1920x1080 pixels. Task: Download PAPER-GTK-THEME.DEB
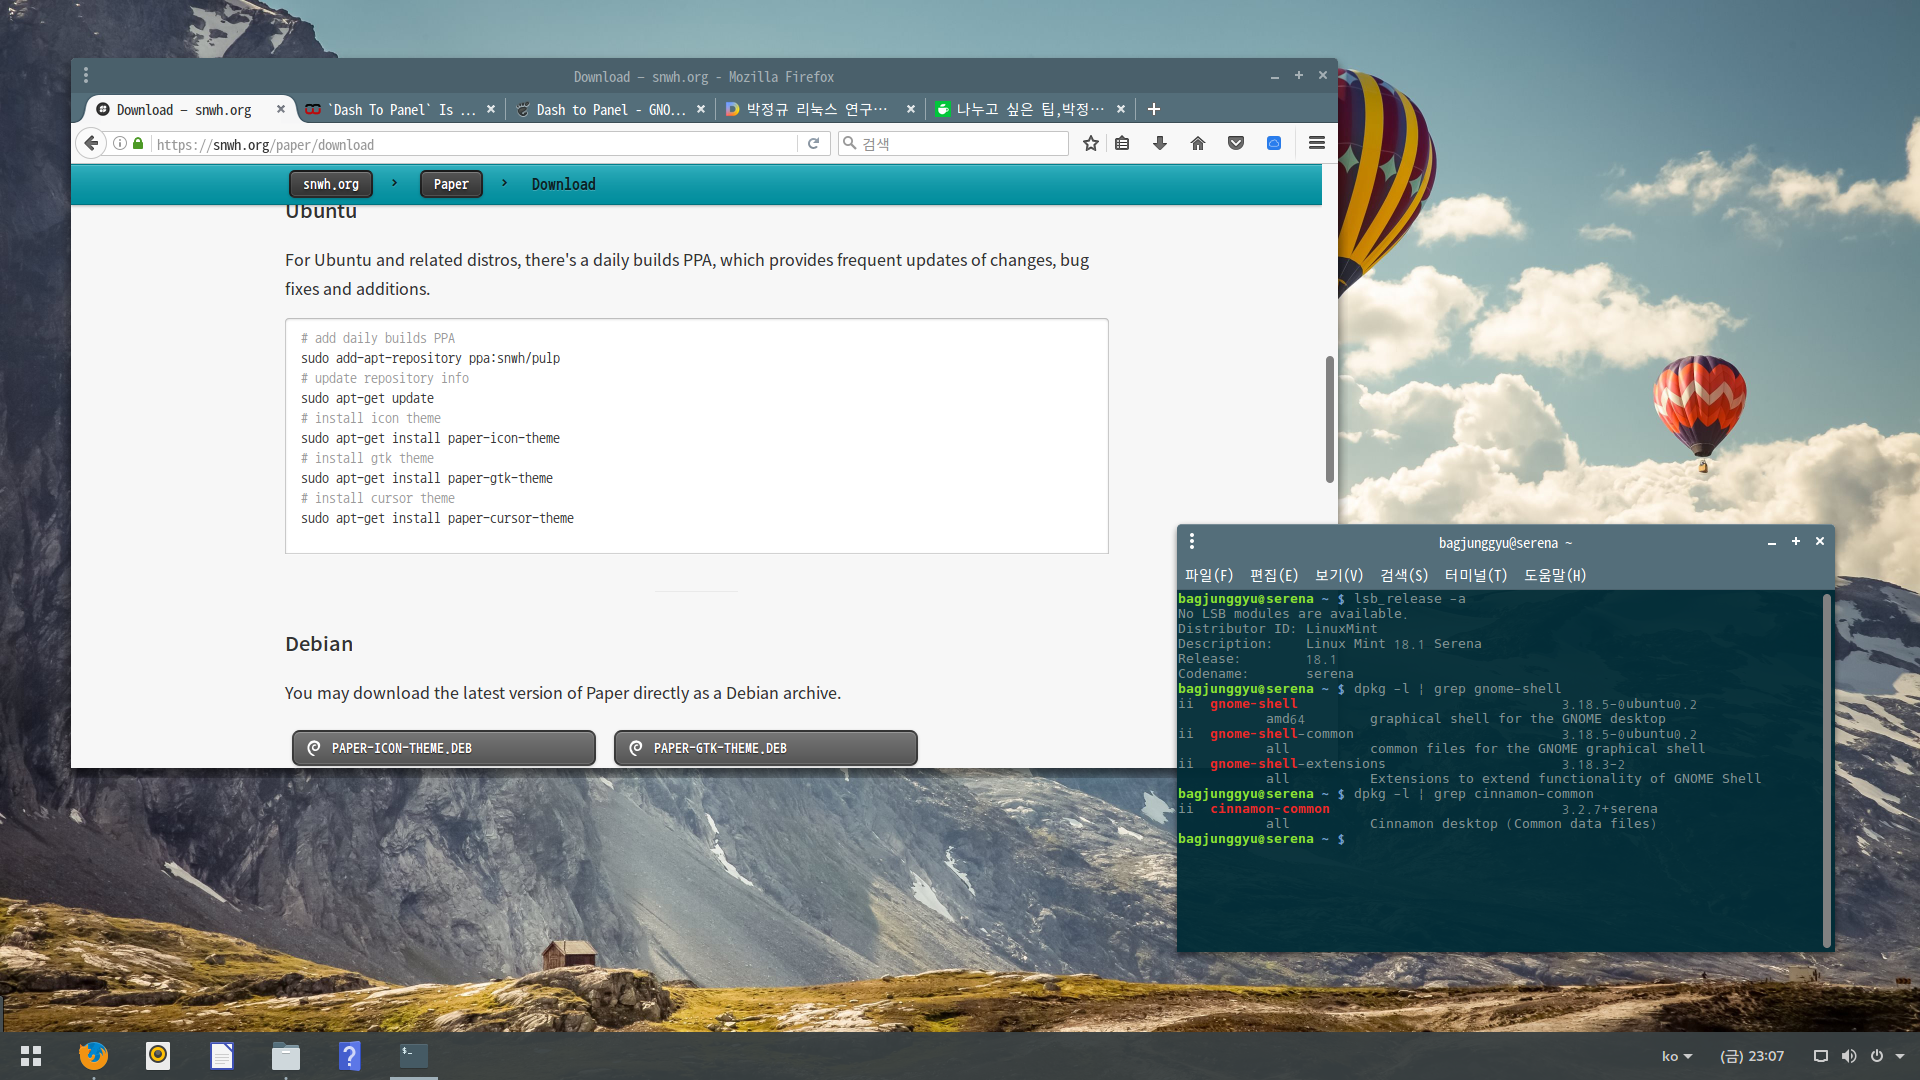coord(766,748)
